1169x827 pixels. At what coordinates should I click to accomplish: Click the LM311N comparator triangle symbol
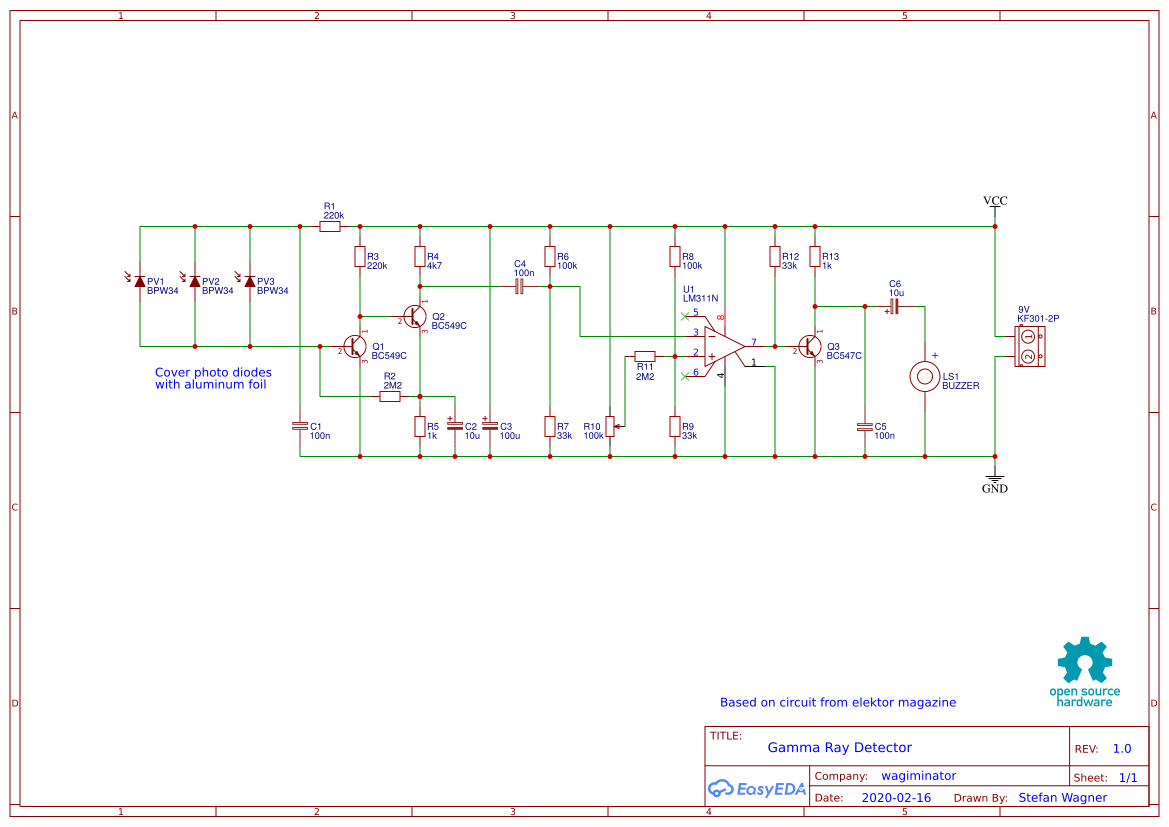pos(724,347)
